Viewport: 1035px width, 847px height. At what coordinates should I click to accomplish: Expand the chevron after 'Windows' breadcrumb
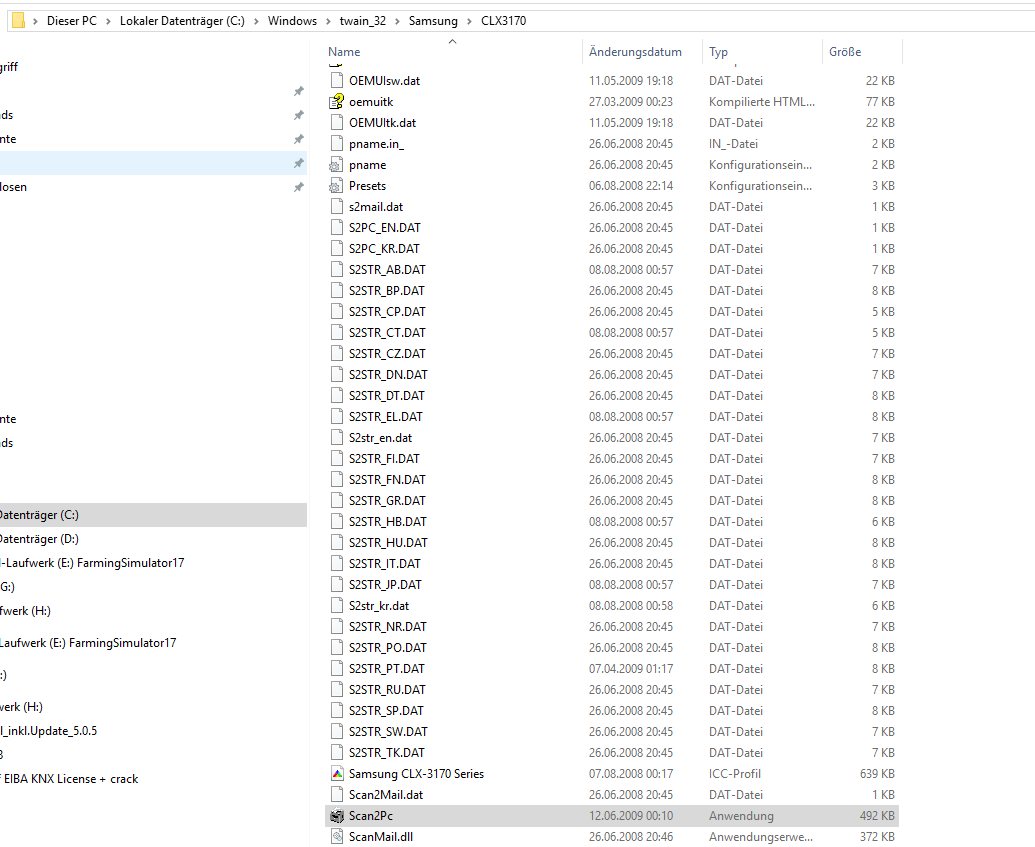[328, 21]
